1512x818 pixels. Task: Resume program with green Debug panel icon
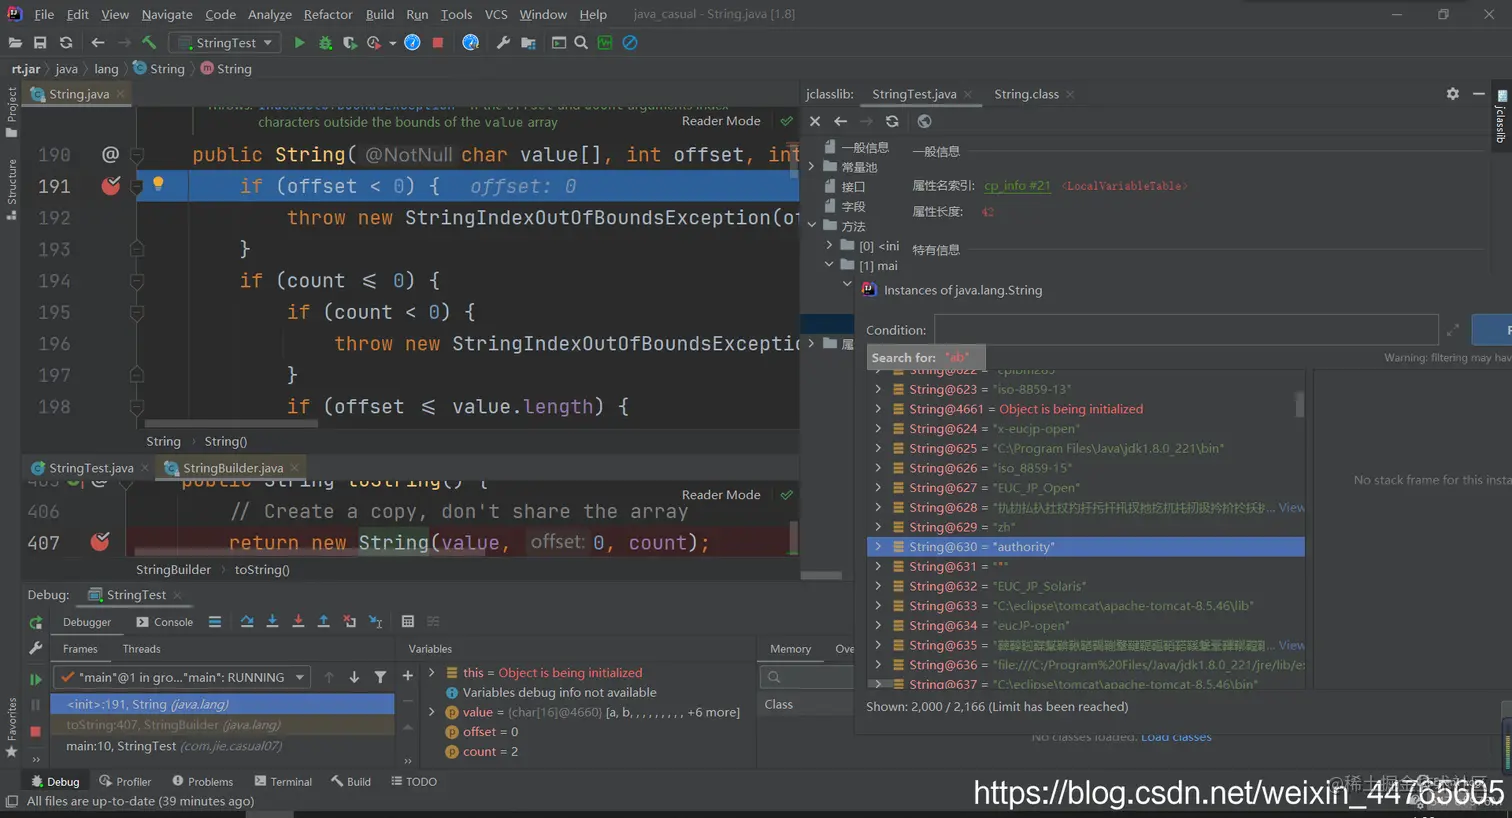pos(36,679)
